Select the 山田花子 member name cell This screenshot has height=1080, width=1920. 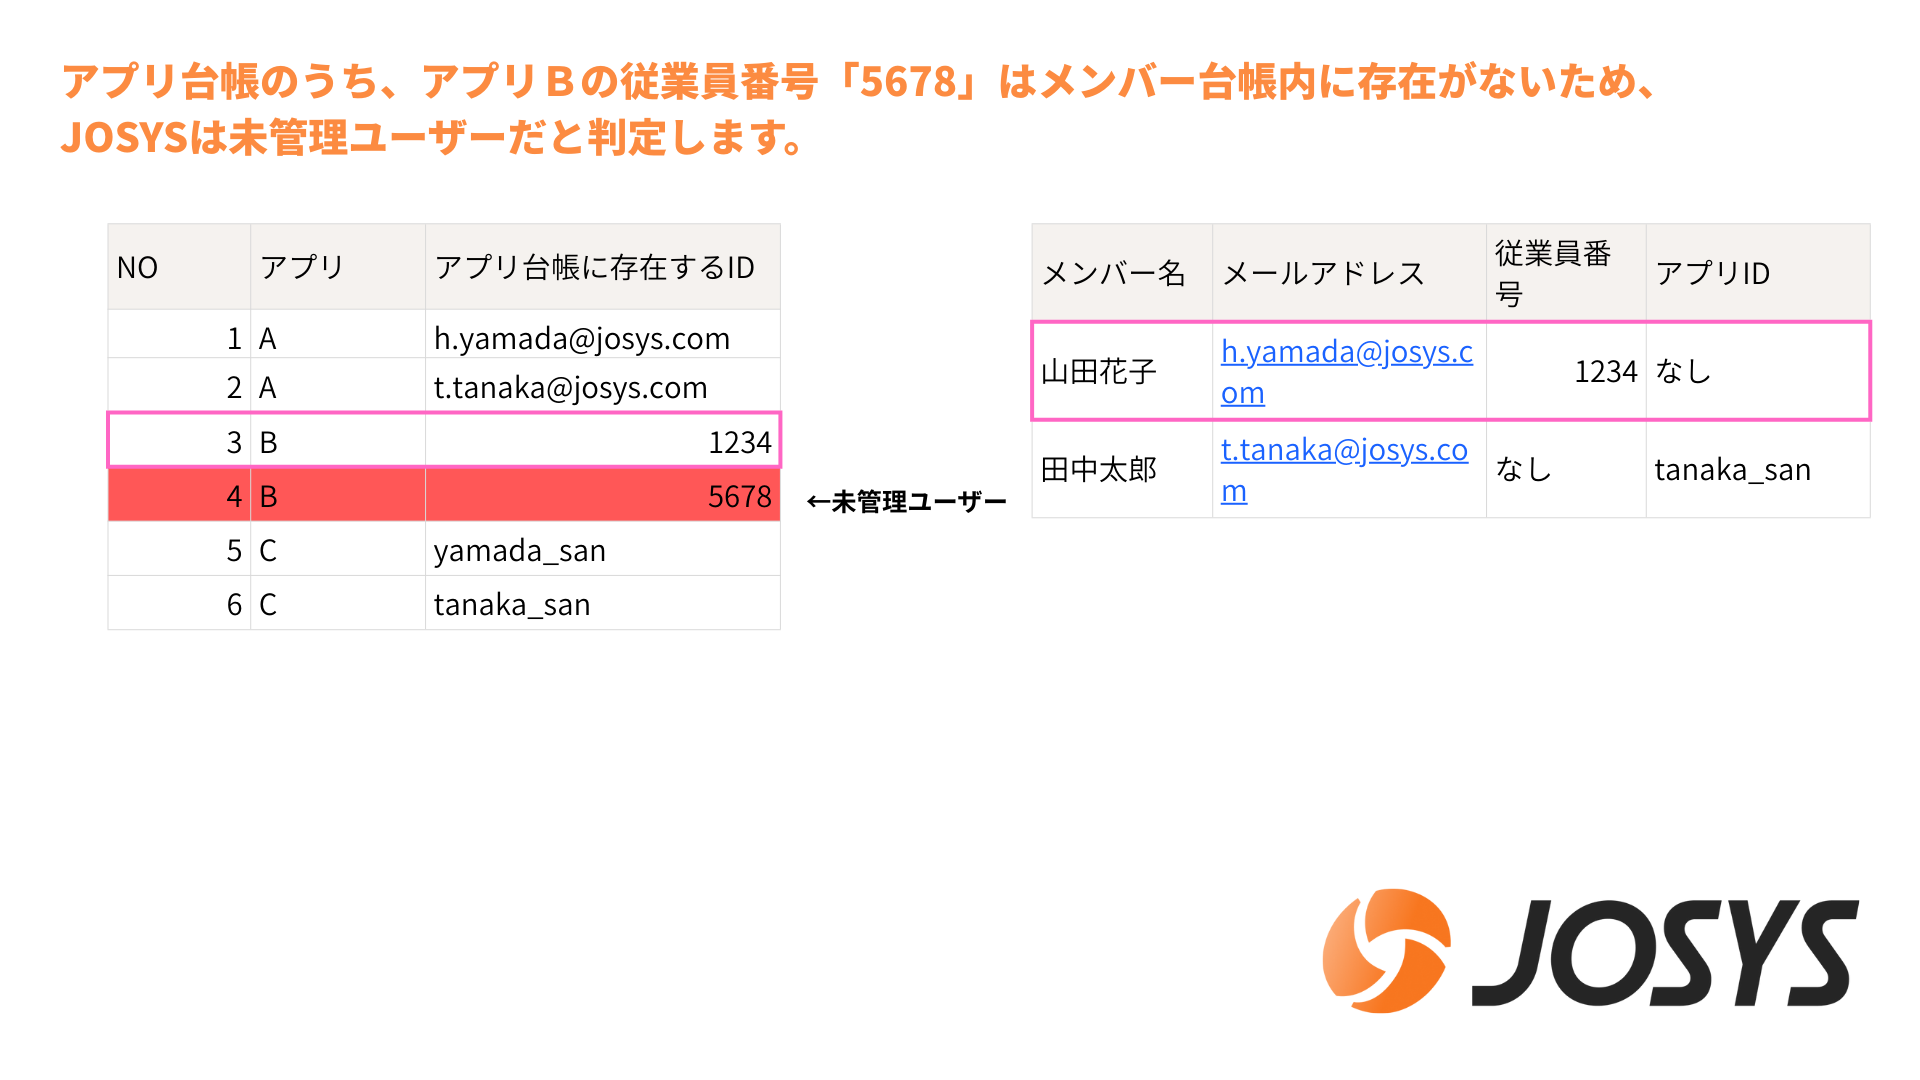coord(1099,371)
